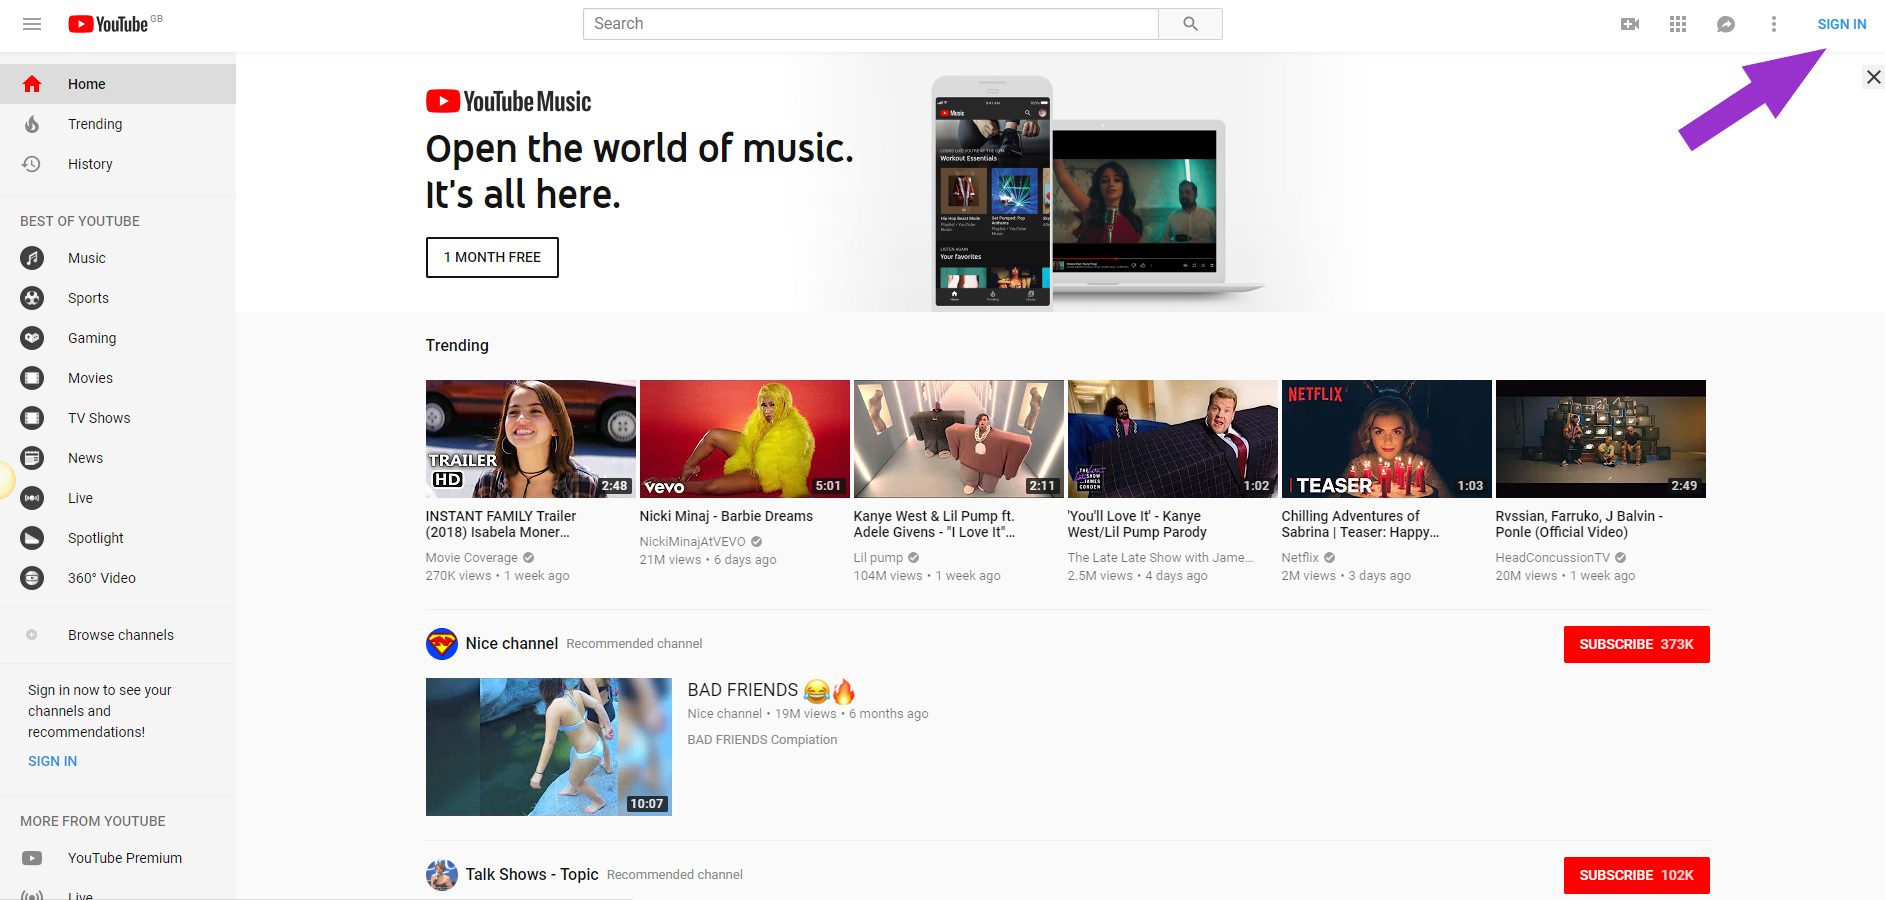Open Nicki Minaj Barbie Dreams thumbnail
This screenshot has width=1885, height=900.
click(745, 439)
